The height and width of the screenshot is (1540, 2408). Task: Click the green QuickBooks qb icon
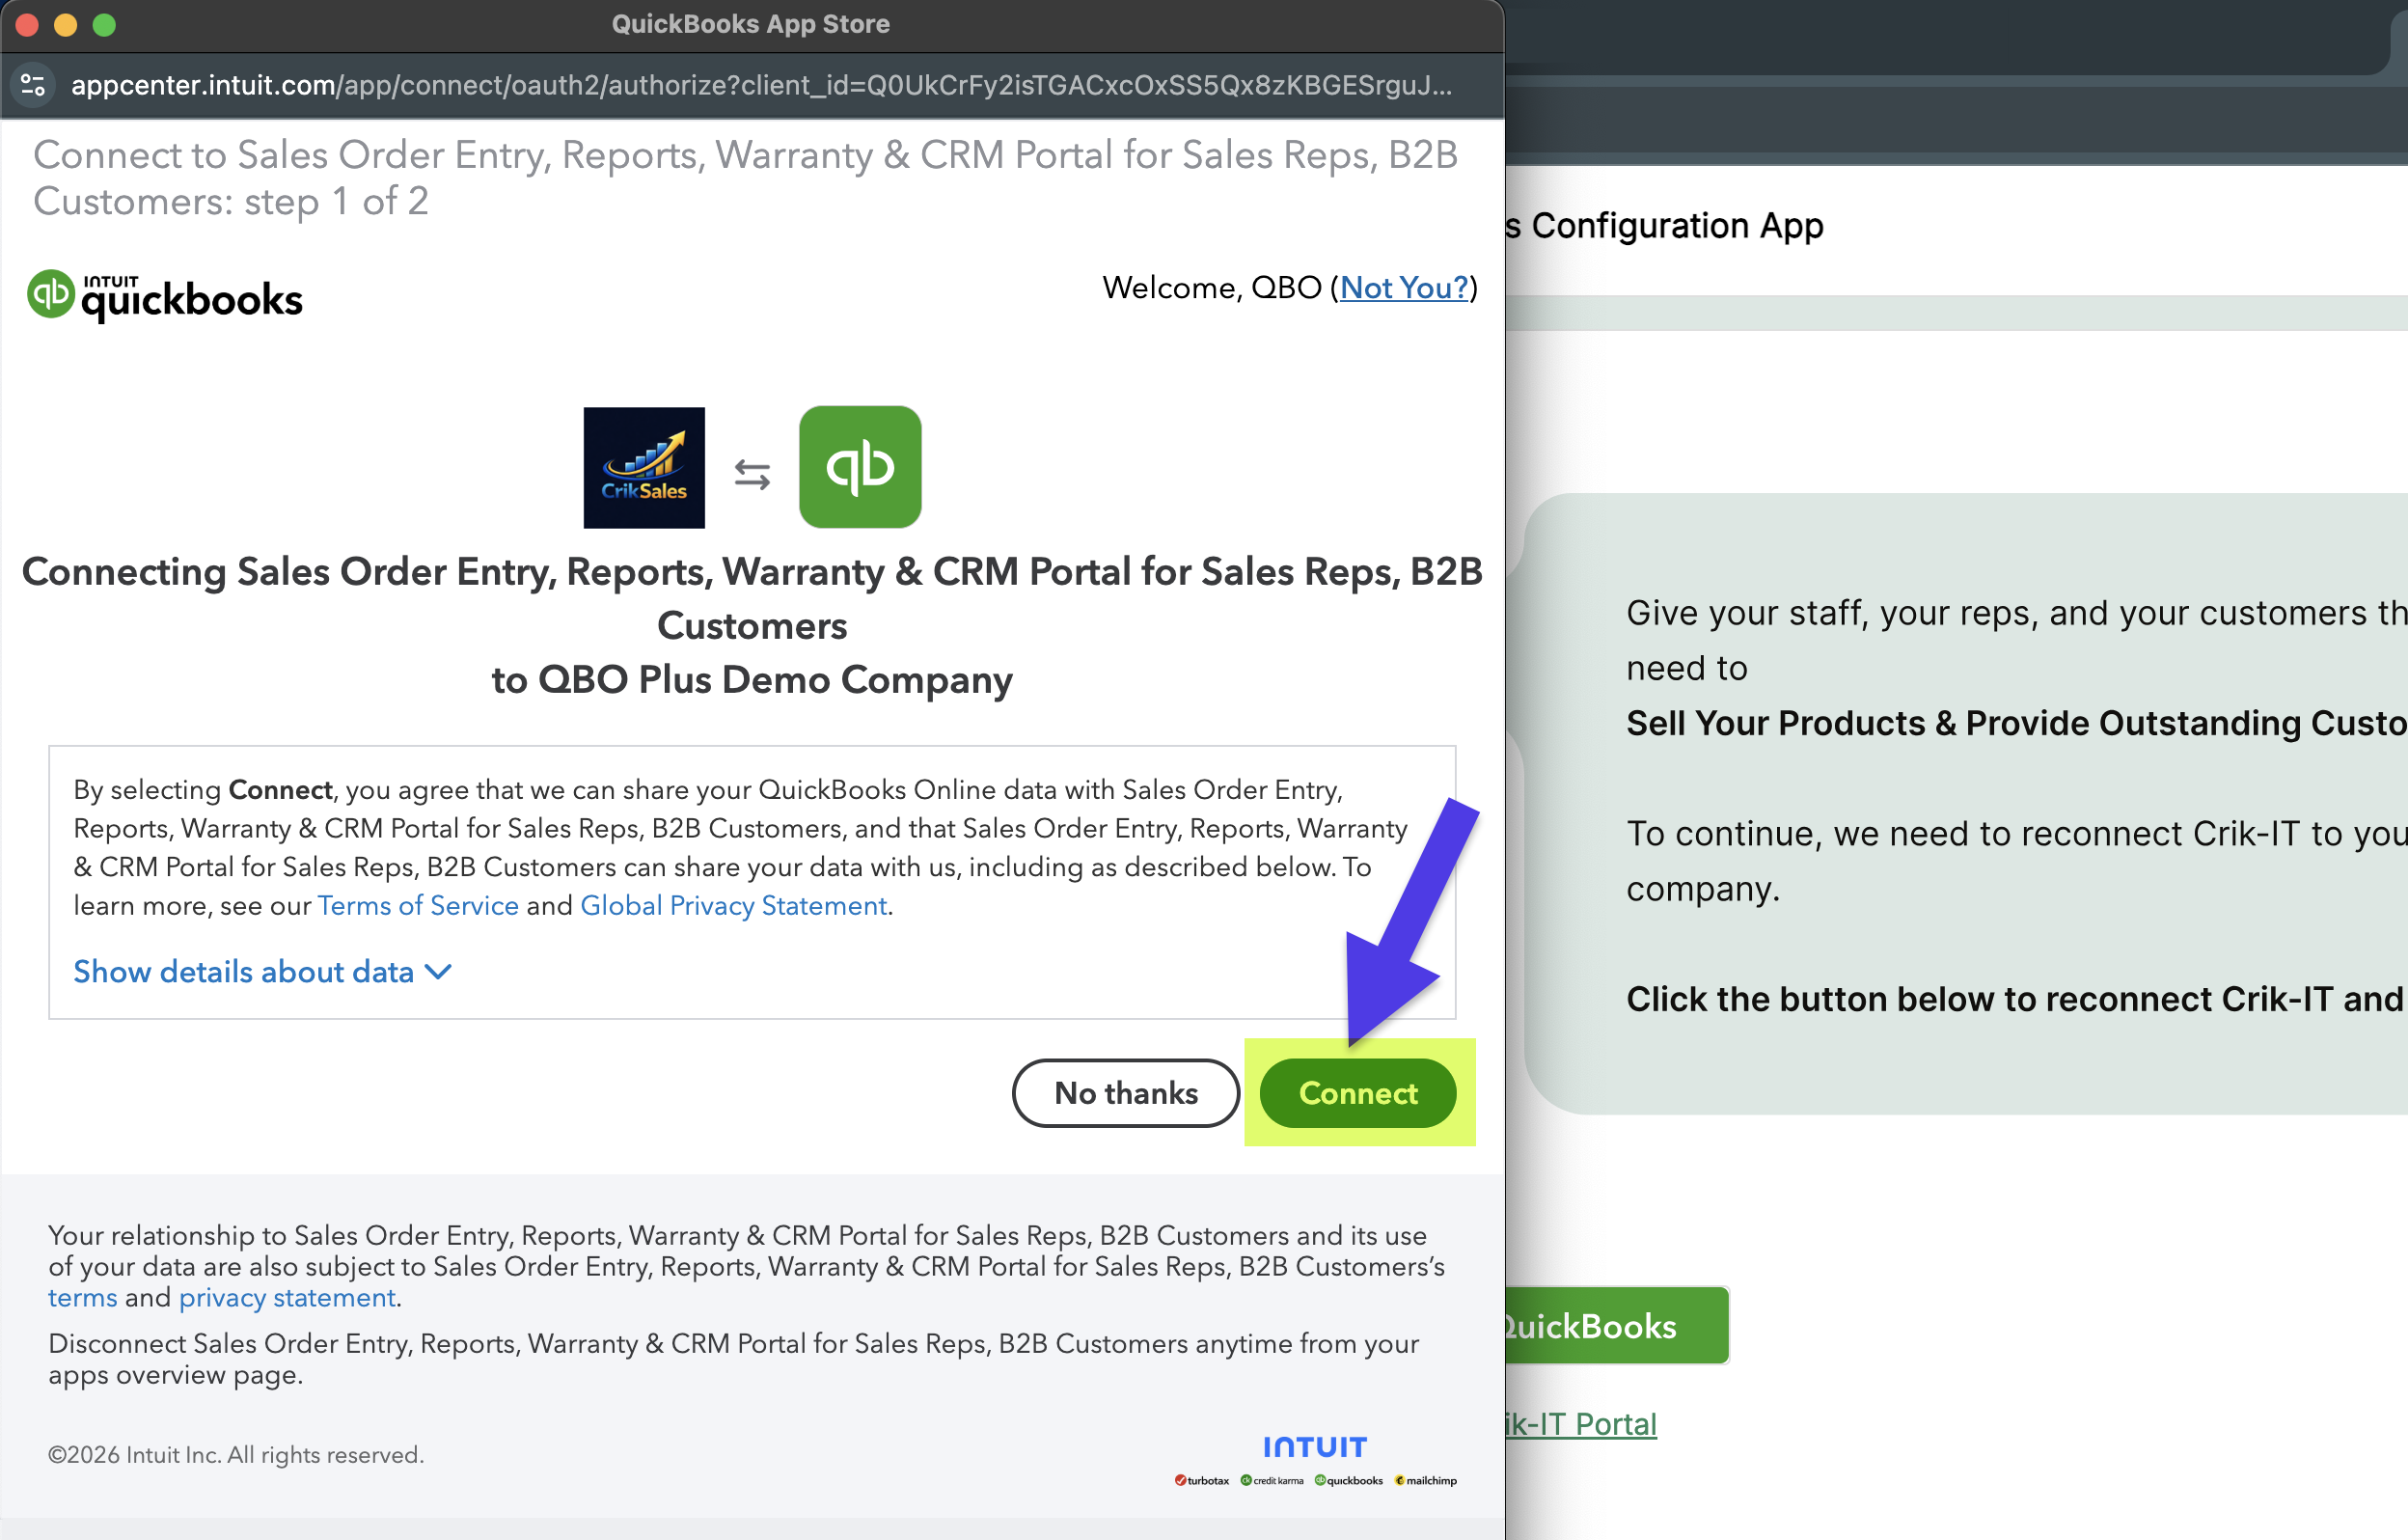click(860, 467)
